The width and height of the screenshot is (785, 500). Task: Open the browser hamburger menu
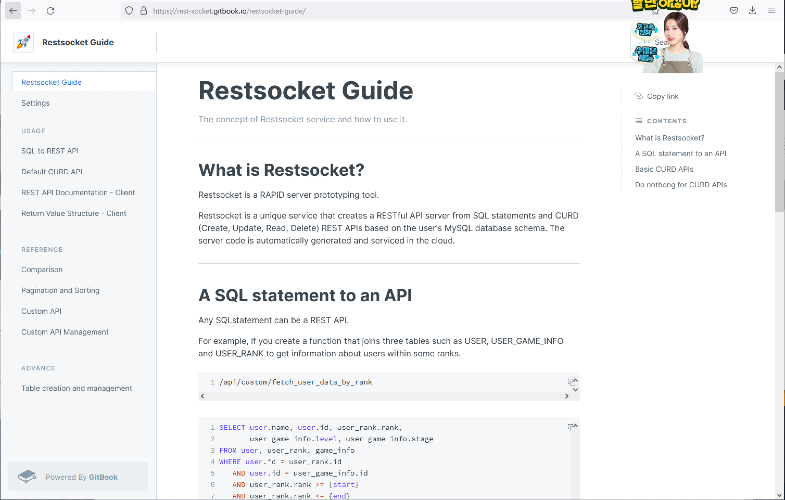point(771,10)
